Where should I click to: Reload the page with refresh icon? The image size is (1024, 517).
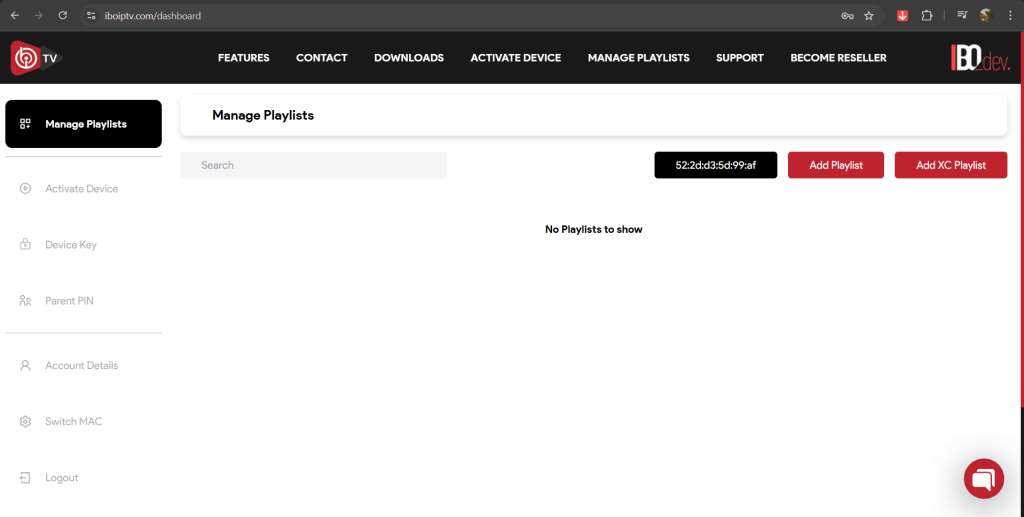click(63, 16)
